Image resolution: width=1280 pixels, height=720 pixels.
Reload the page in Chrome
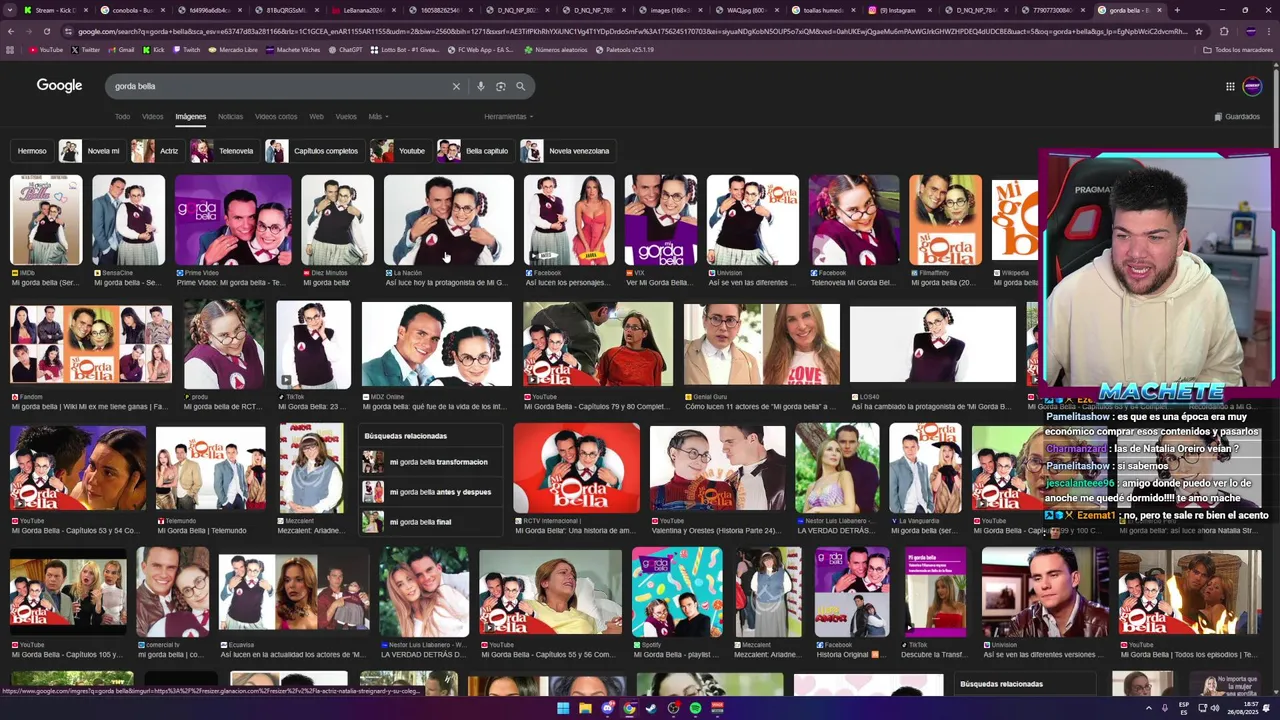coord(46,31)
